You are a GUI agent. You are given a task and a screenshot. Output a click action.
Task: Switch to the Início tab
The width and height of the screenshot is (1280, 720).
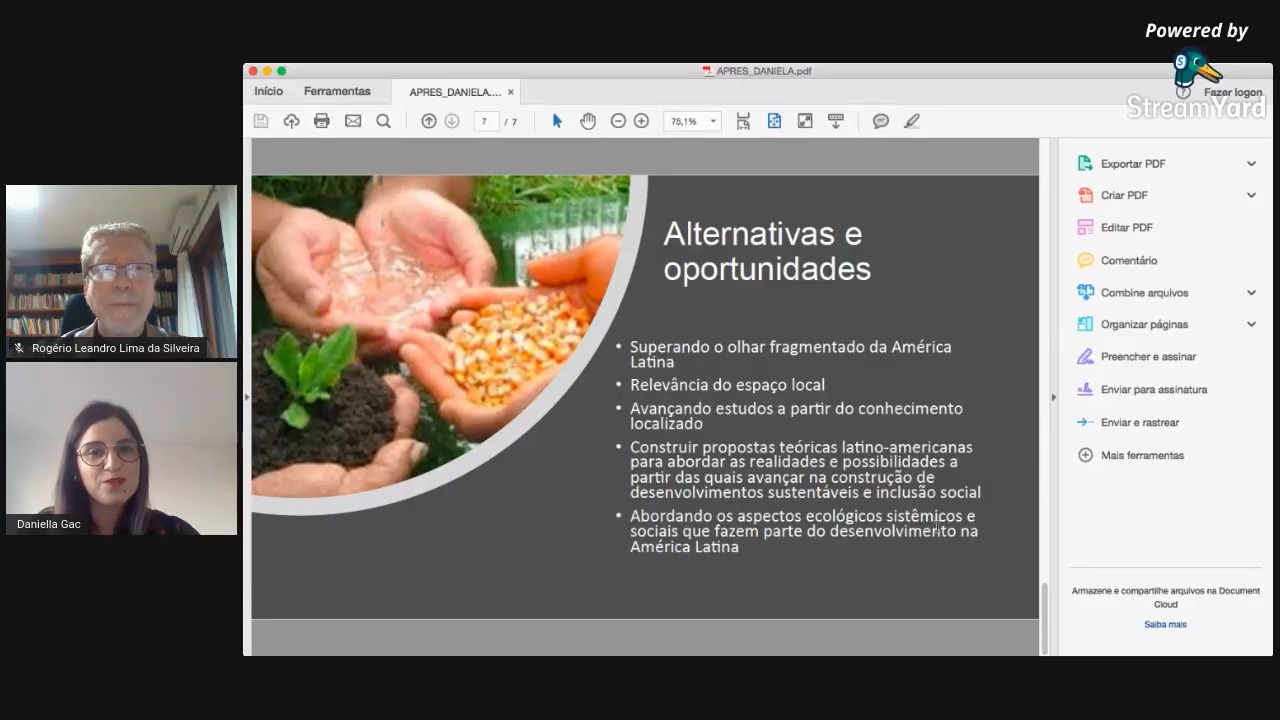[x=268, y=91]
